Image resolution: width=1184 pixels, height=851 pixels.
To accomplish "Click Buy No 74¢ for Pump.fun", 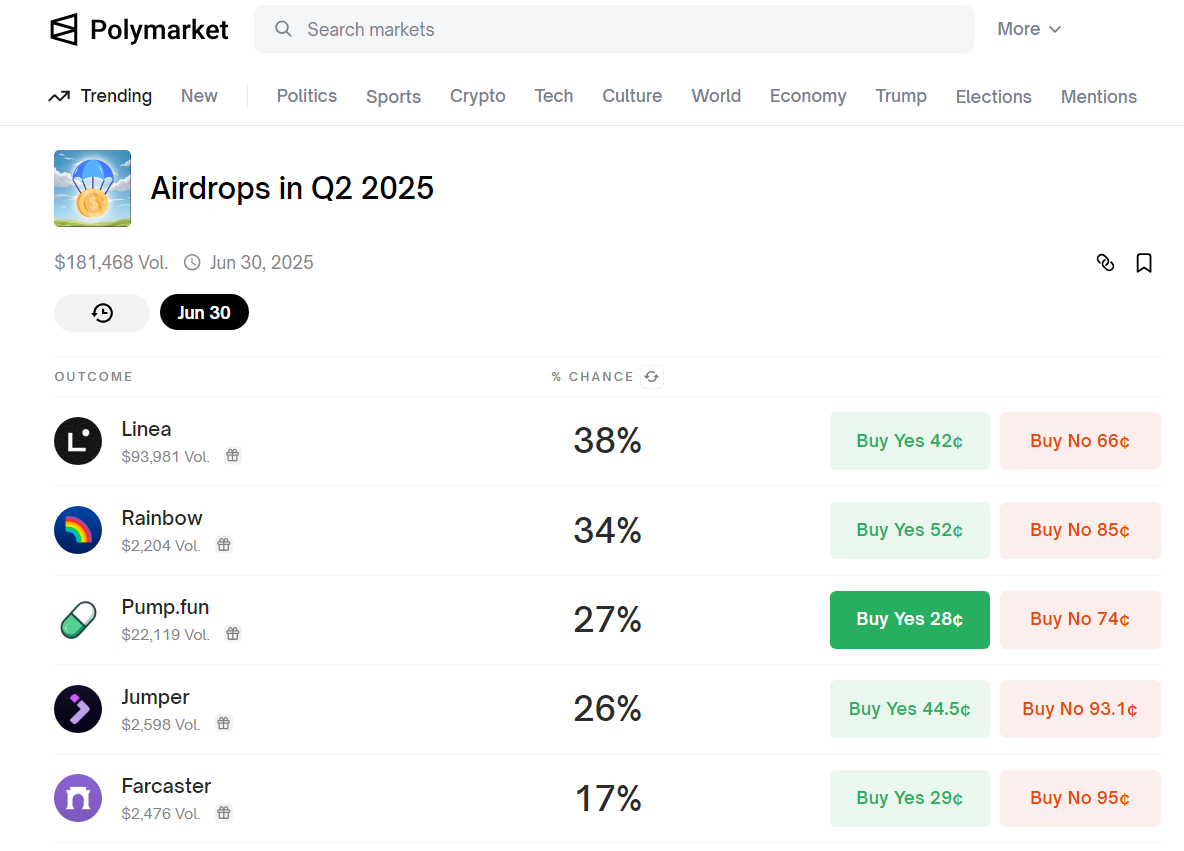I will 1080,620.
